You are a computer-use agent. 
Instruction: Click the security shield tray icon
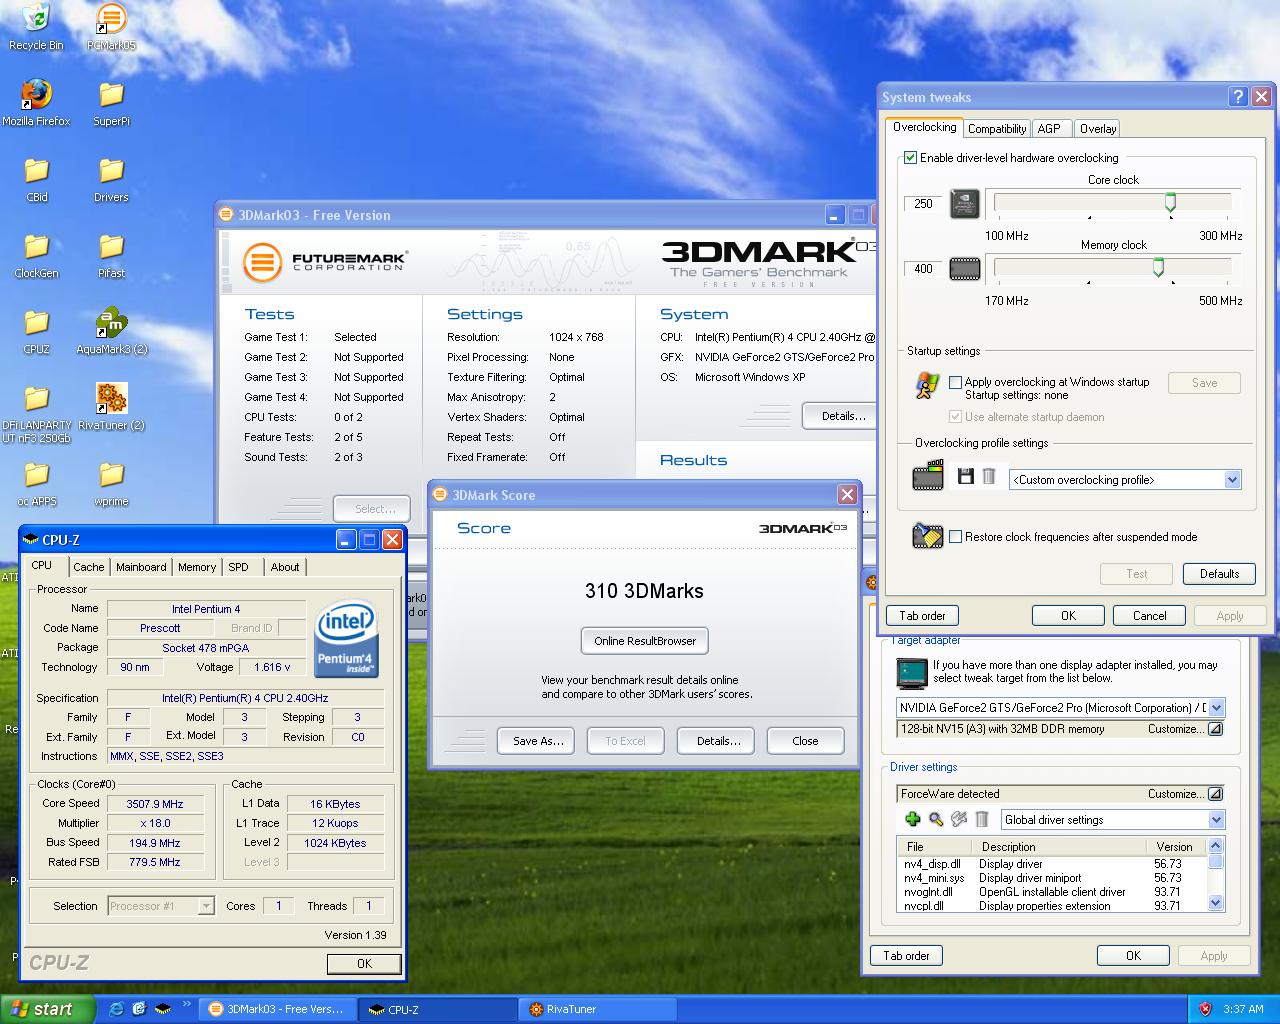click(1205, 1009)
